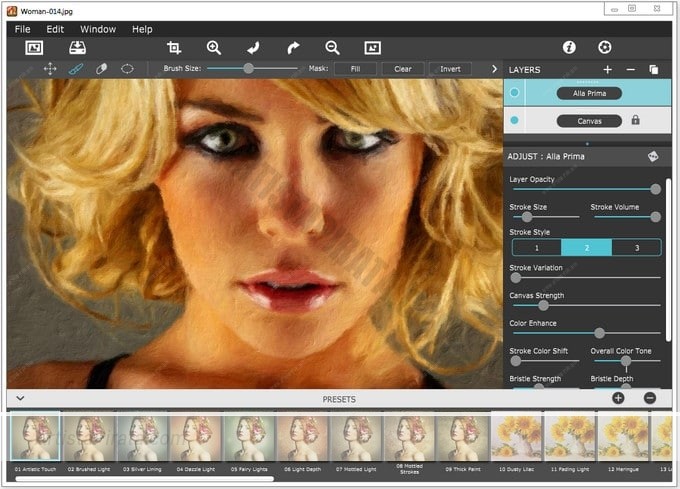Select the move/pan arrows tool
The image size is (680, 489).
point(50,68)
